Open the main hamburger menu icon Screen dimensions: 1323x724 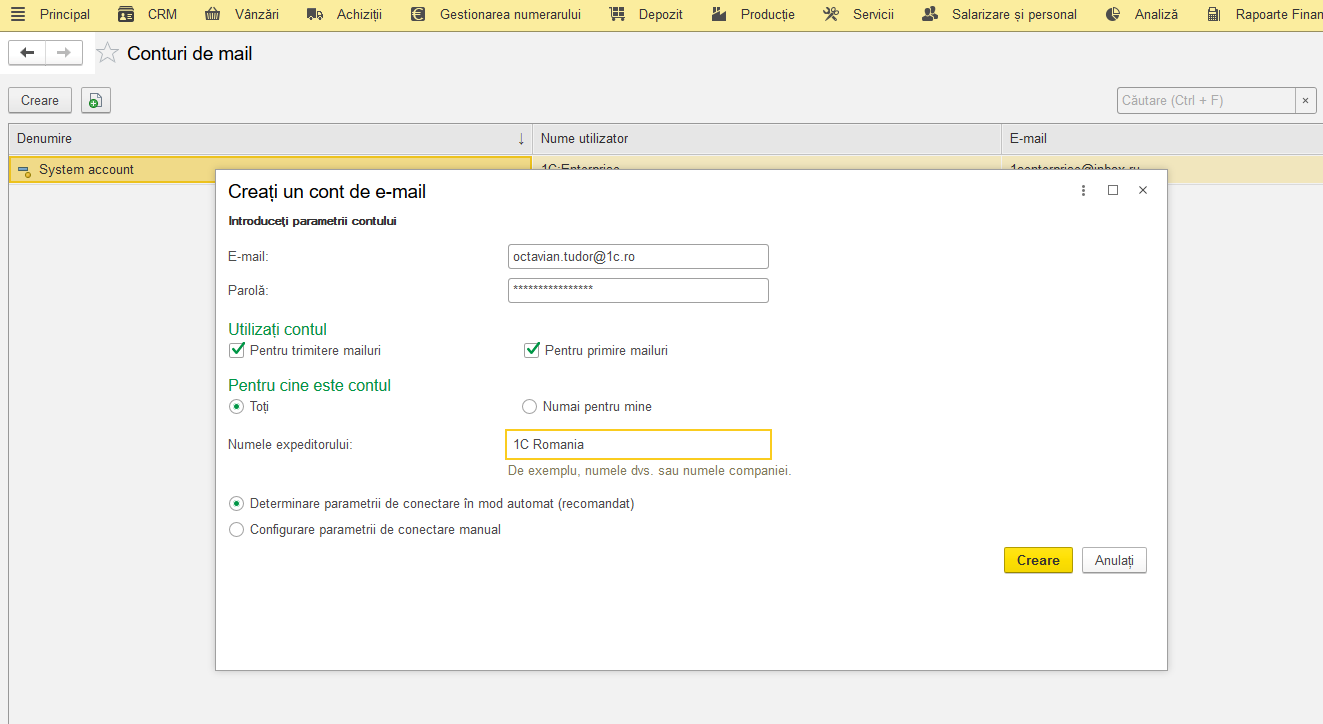tap(18, 14)
